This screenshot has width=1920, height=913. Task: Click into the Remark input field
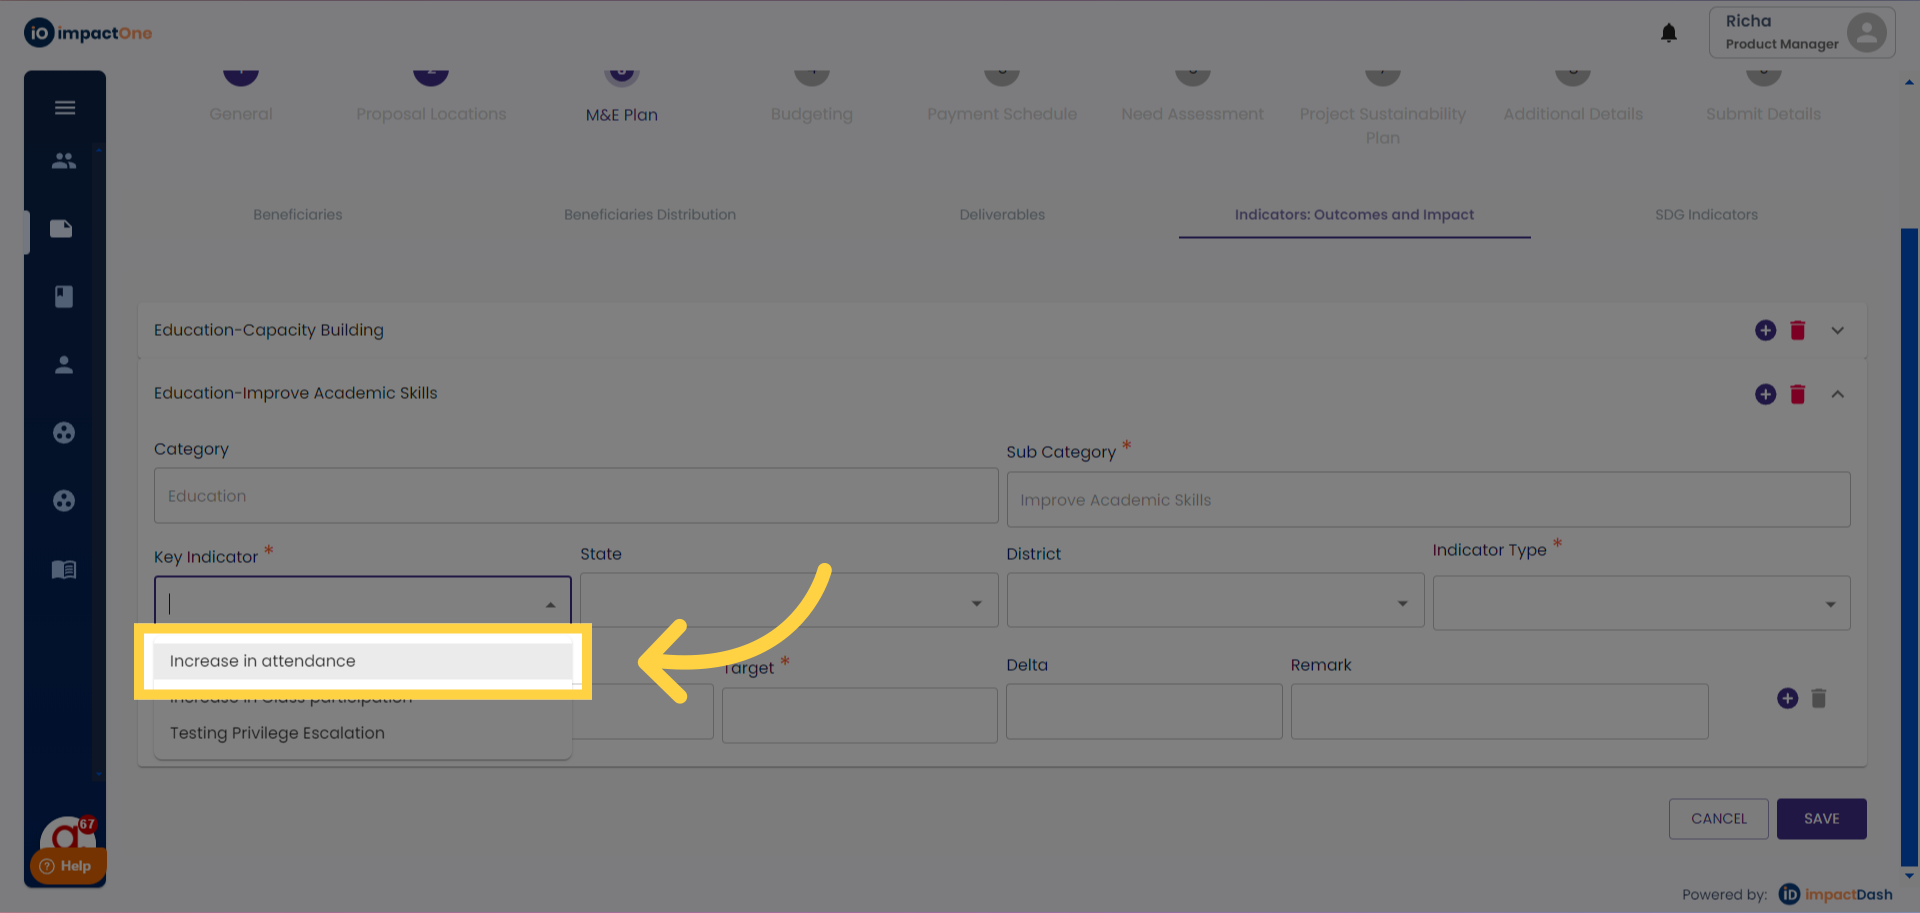[x=1498, y=711]
